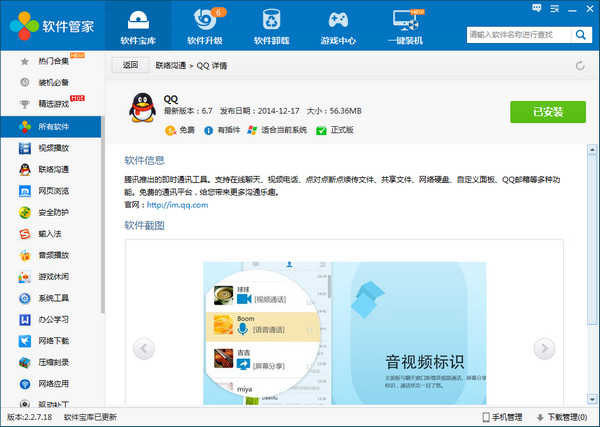Click the green 已安装 button
600x427 pixels.
click(x=547, y=111)
